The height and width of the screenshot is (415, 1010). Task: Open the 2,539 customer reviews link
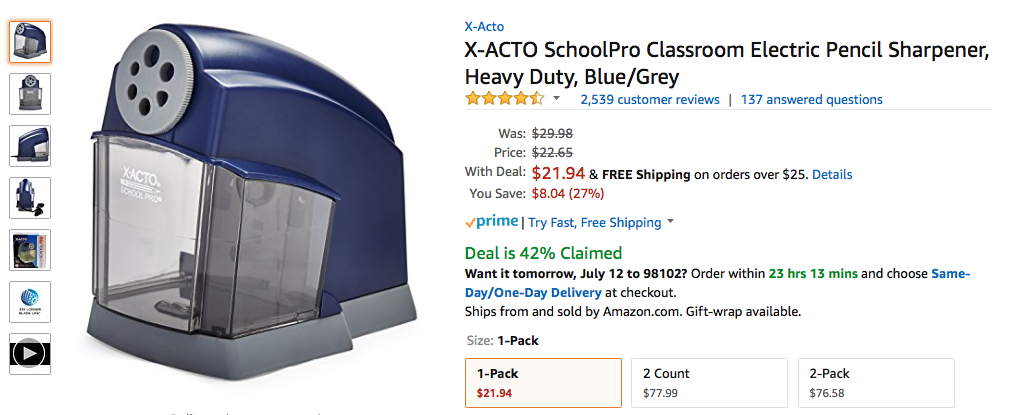tap(650, 99)
